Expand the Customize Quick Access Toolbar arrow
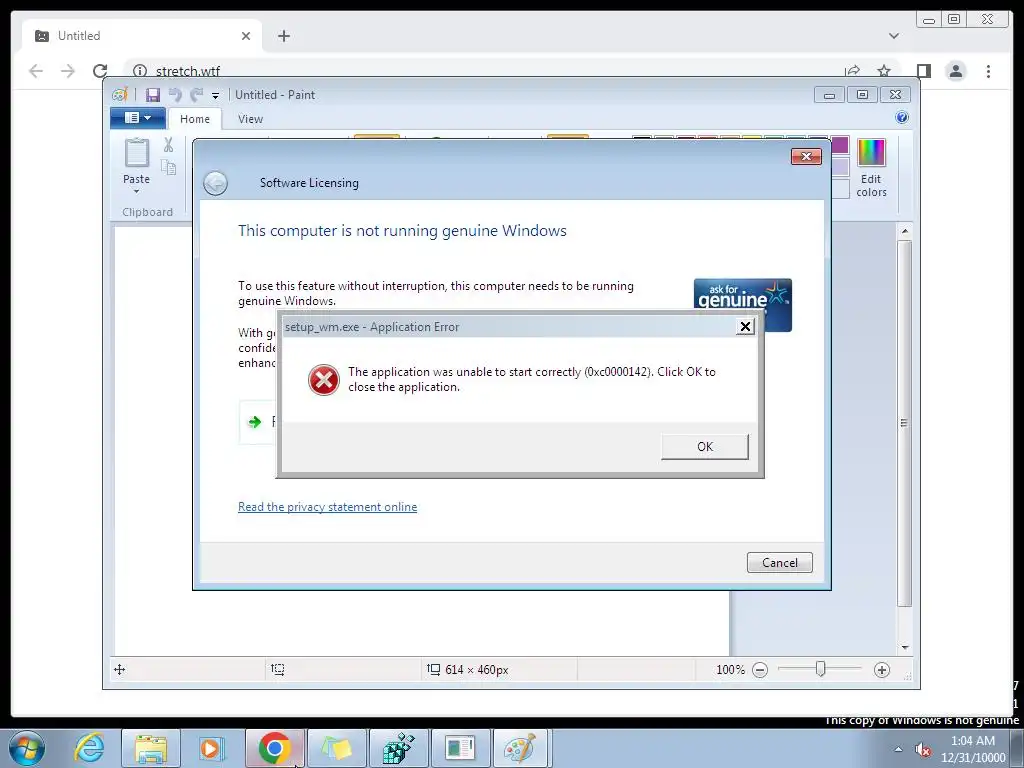The height and width of the screenshot is (768, 1024). pyautogui.click(x=216, y=96)
